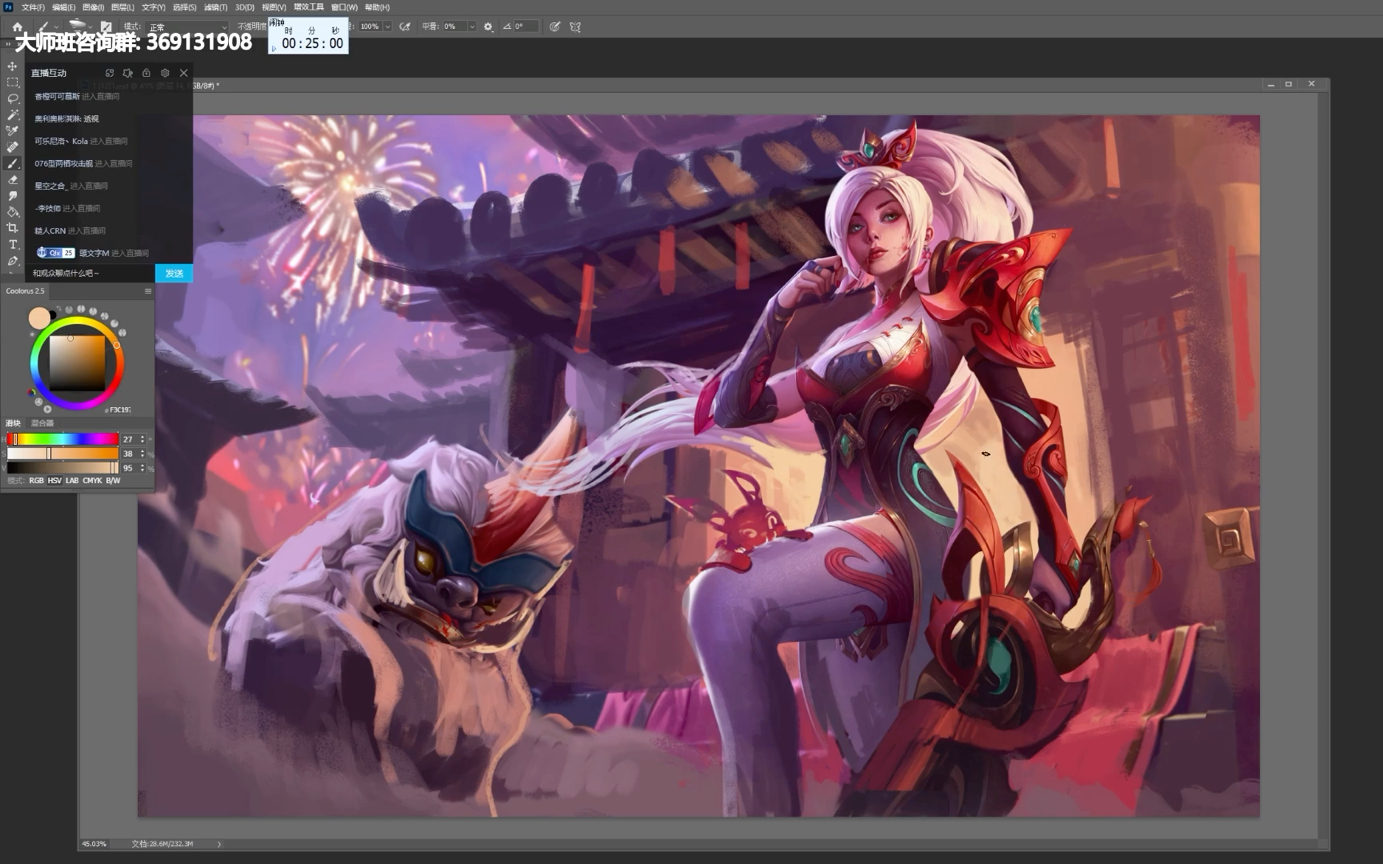Select HSV slider mode
This screenshot has height=864, width=1383.
point(54,481)
